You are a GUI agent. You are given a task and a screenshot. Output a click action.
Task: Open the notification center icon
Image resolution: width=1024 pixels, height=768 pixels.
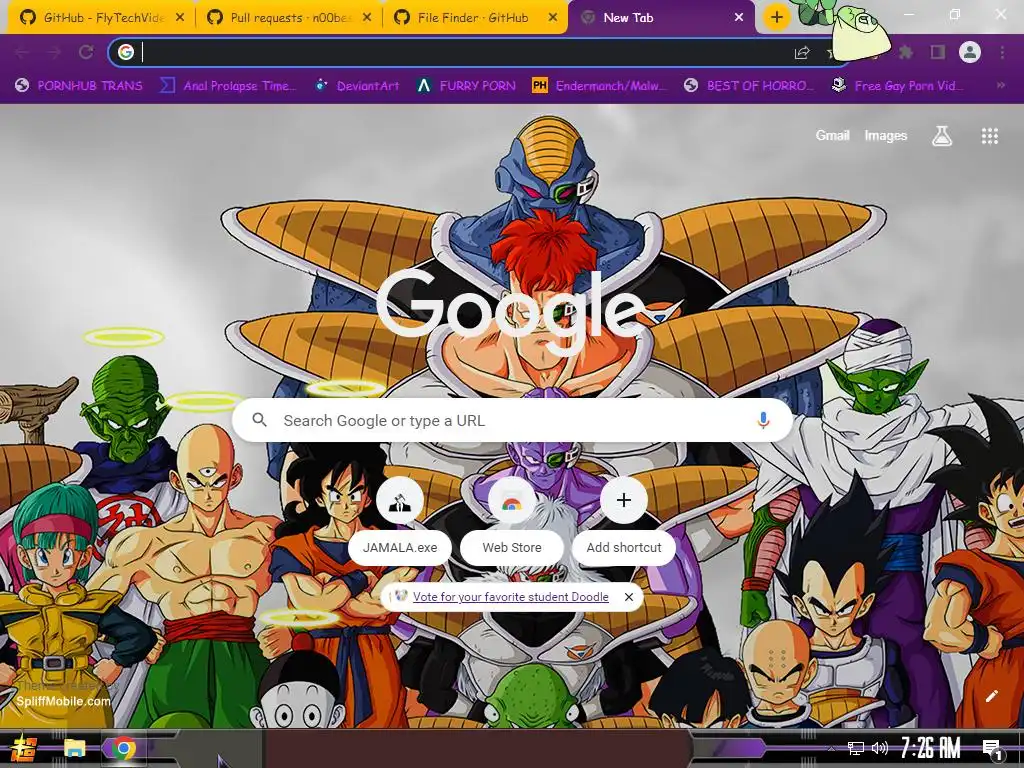click(x=992, y=749)
